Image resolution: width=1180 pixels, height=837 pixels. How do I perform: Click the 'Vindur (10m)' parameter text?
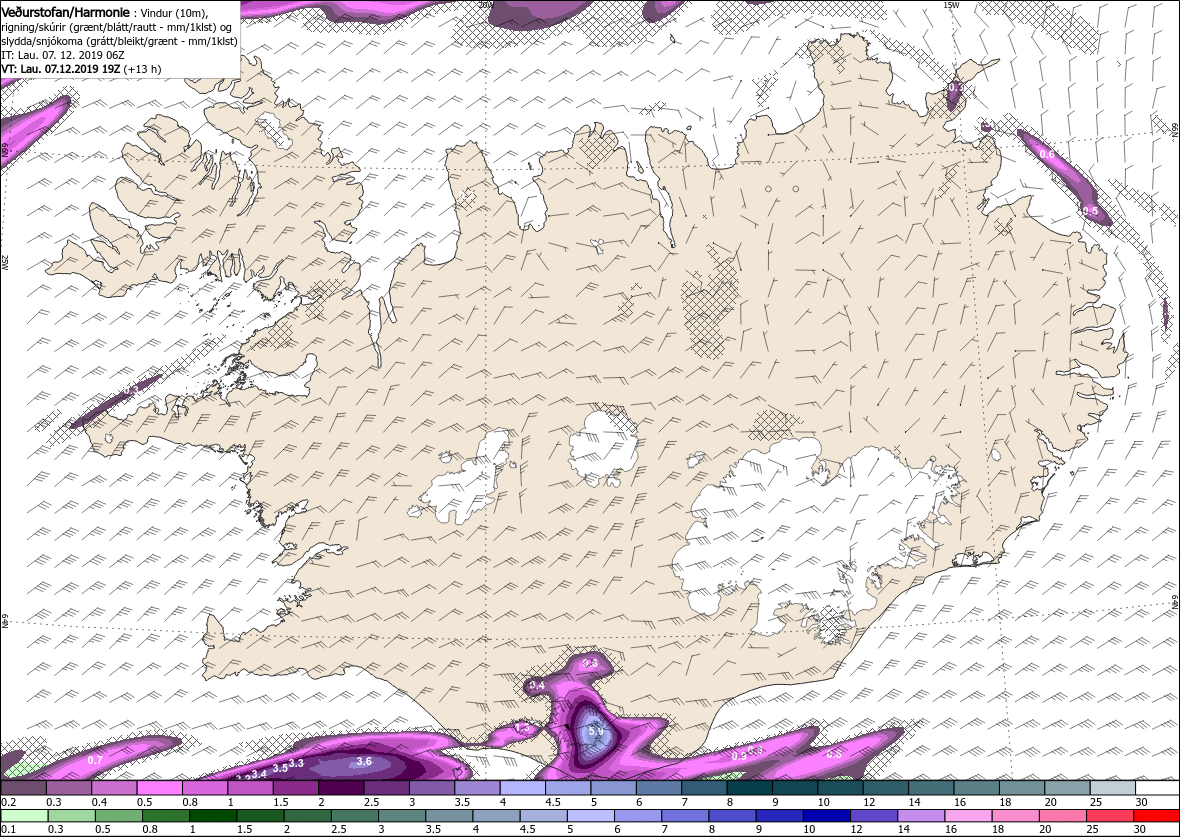pos(175,14)
